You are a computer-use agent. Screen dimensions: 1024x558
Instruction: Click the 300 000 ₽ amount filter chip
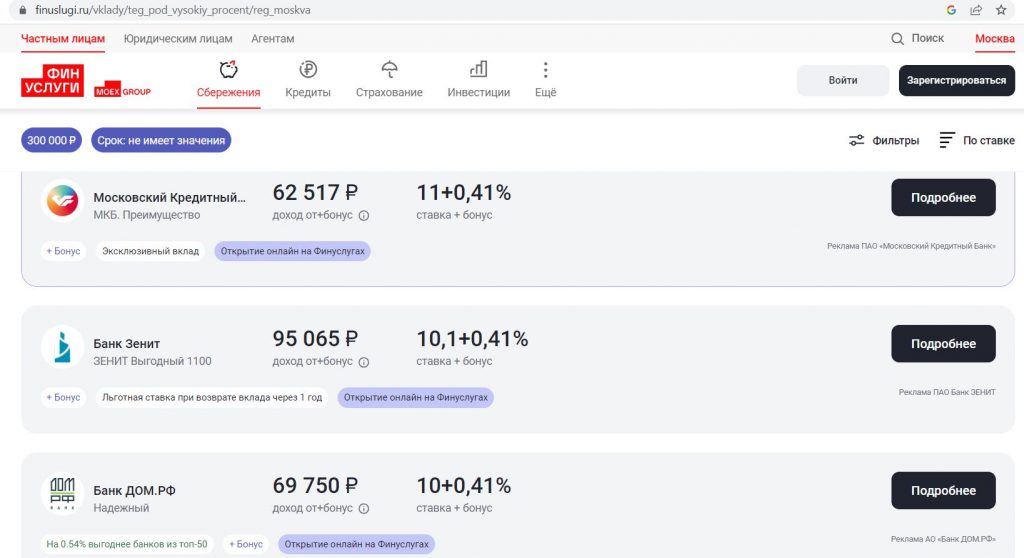tap(51, 141)
